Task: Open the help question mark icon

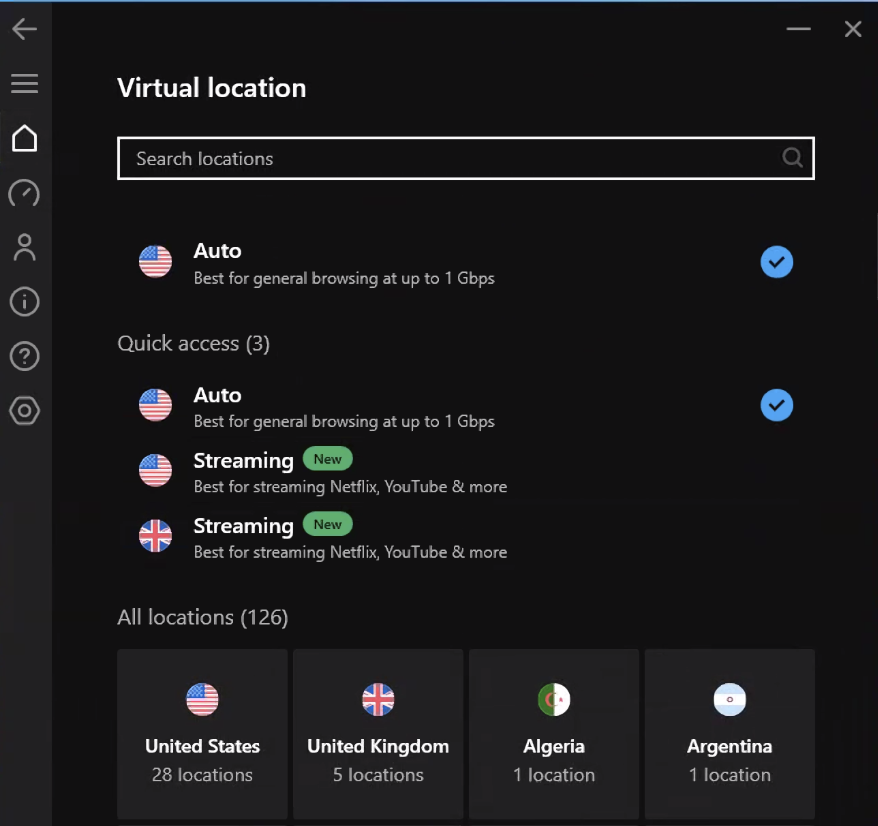Action: coord(25,356)
